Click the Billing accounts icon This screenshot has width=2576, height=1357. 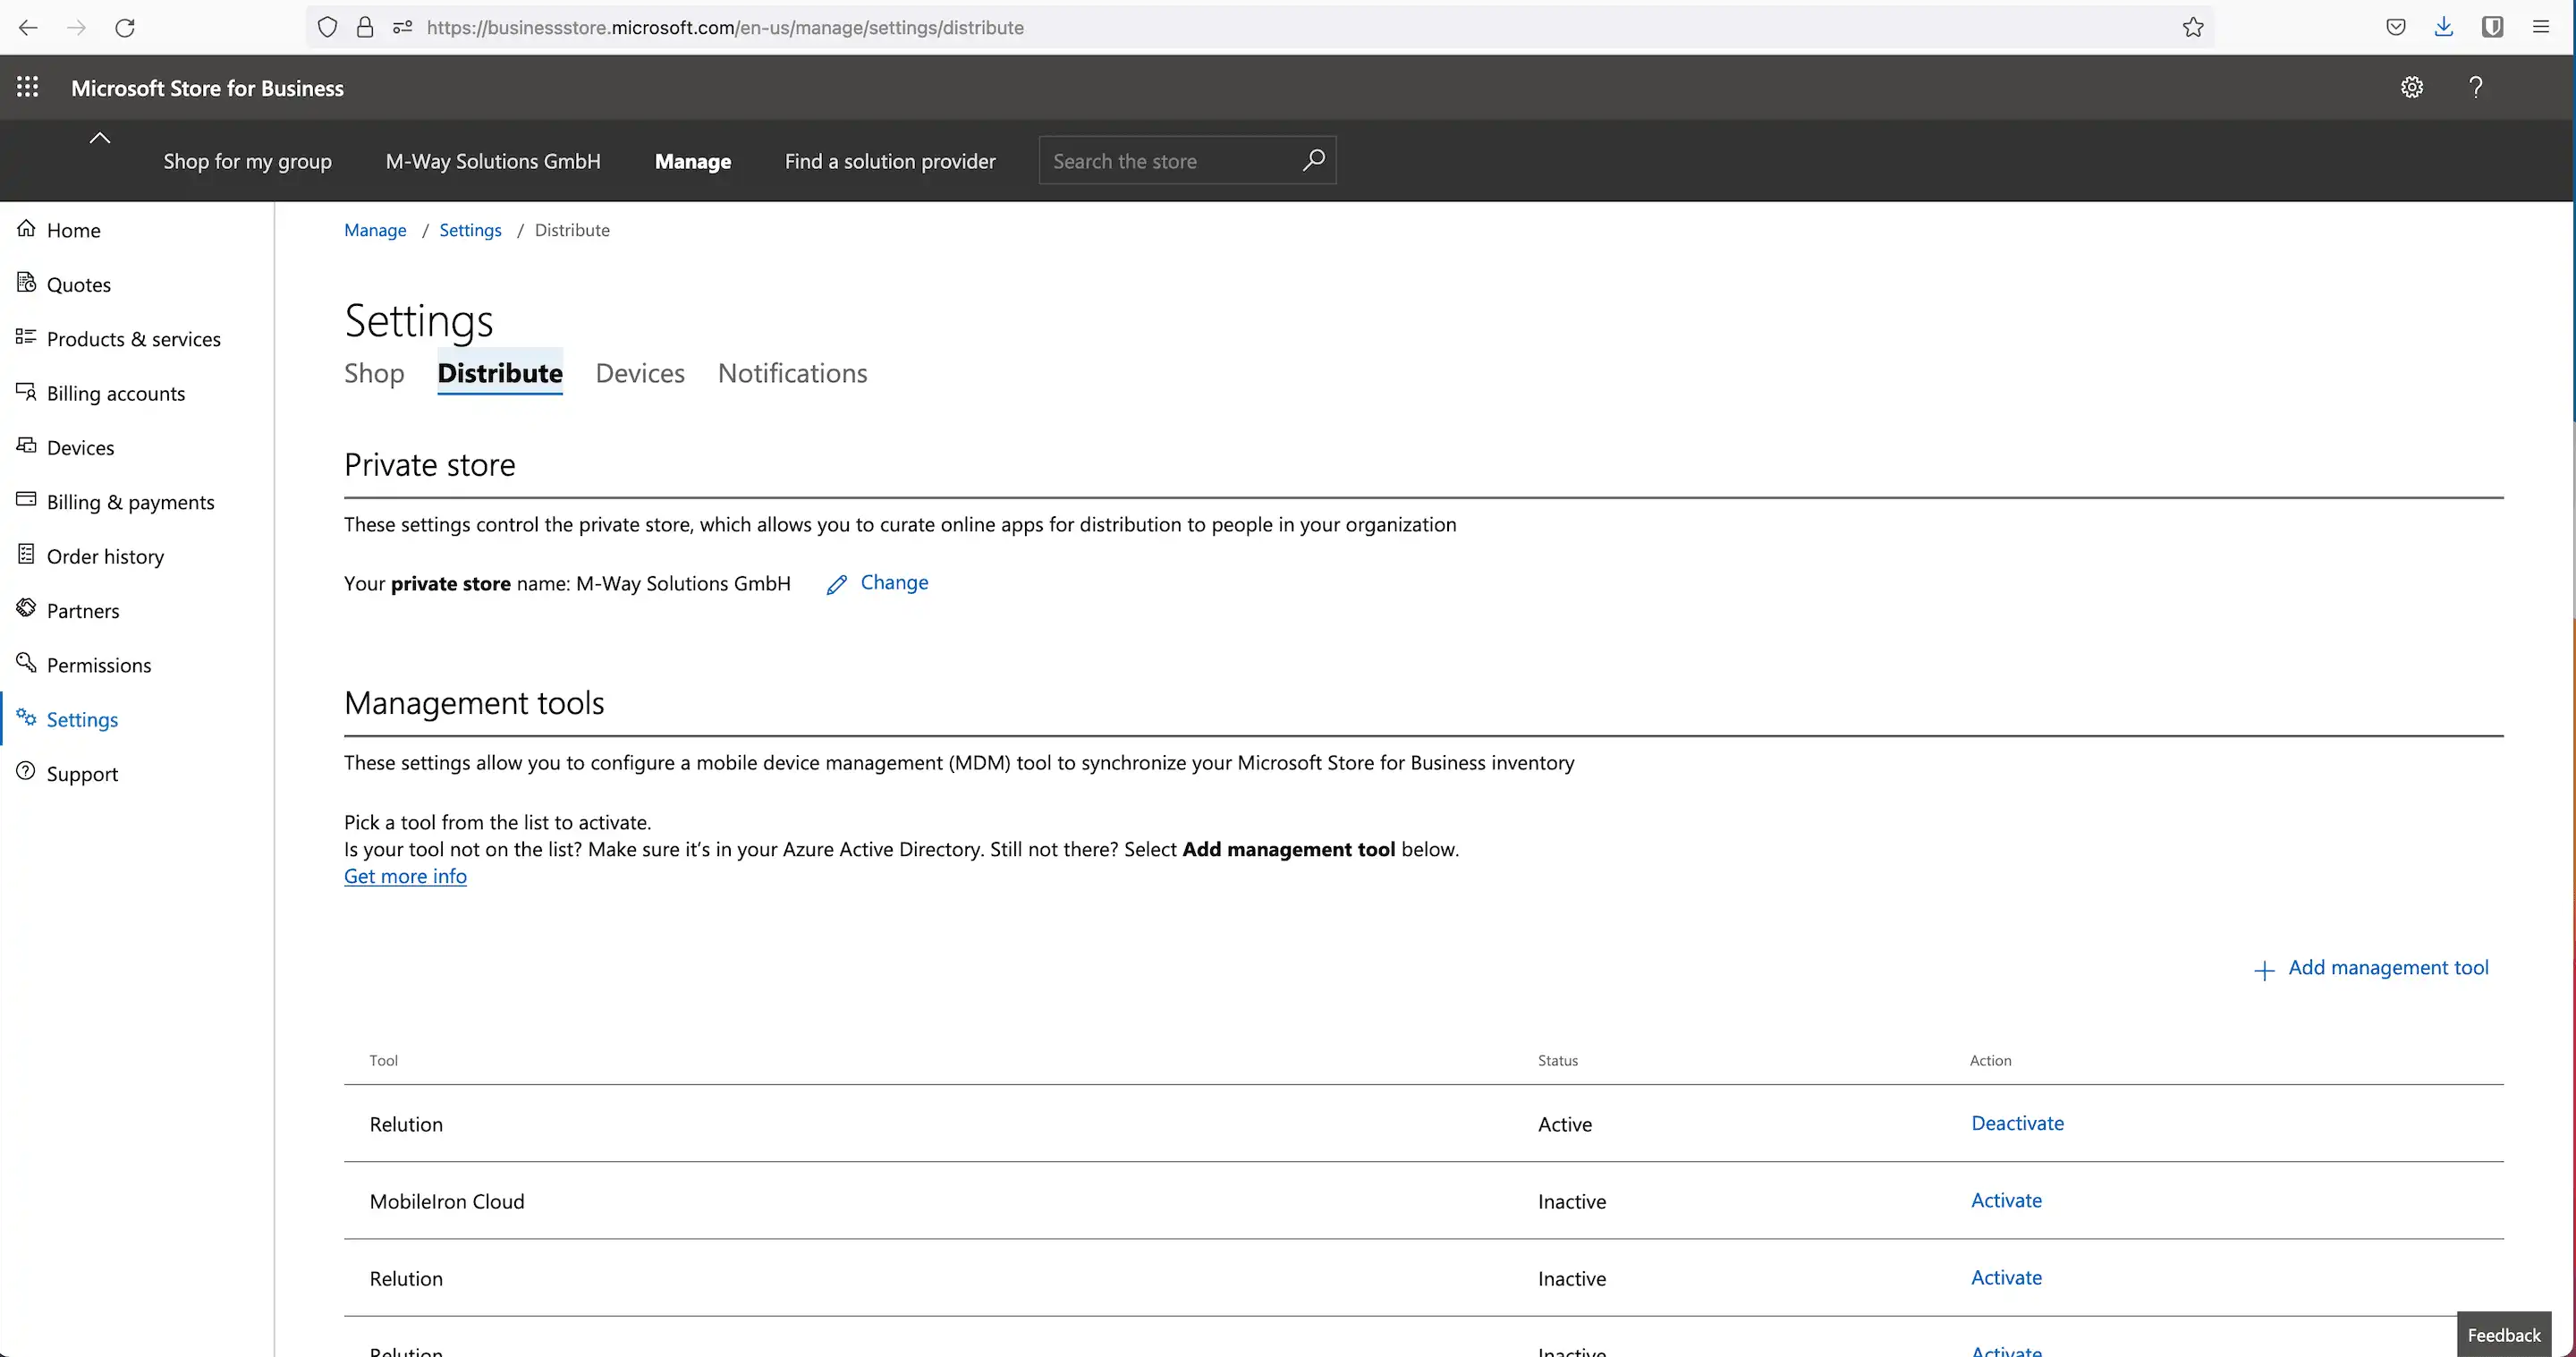click(26, 391)
